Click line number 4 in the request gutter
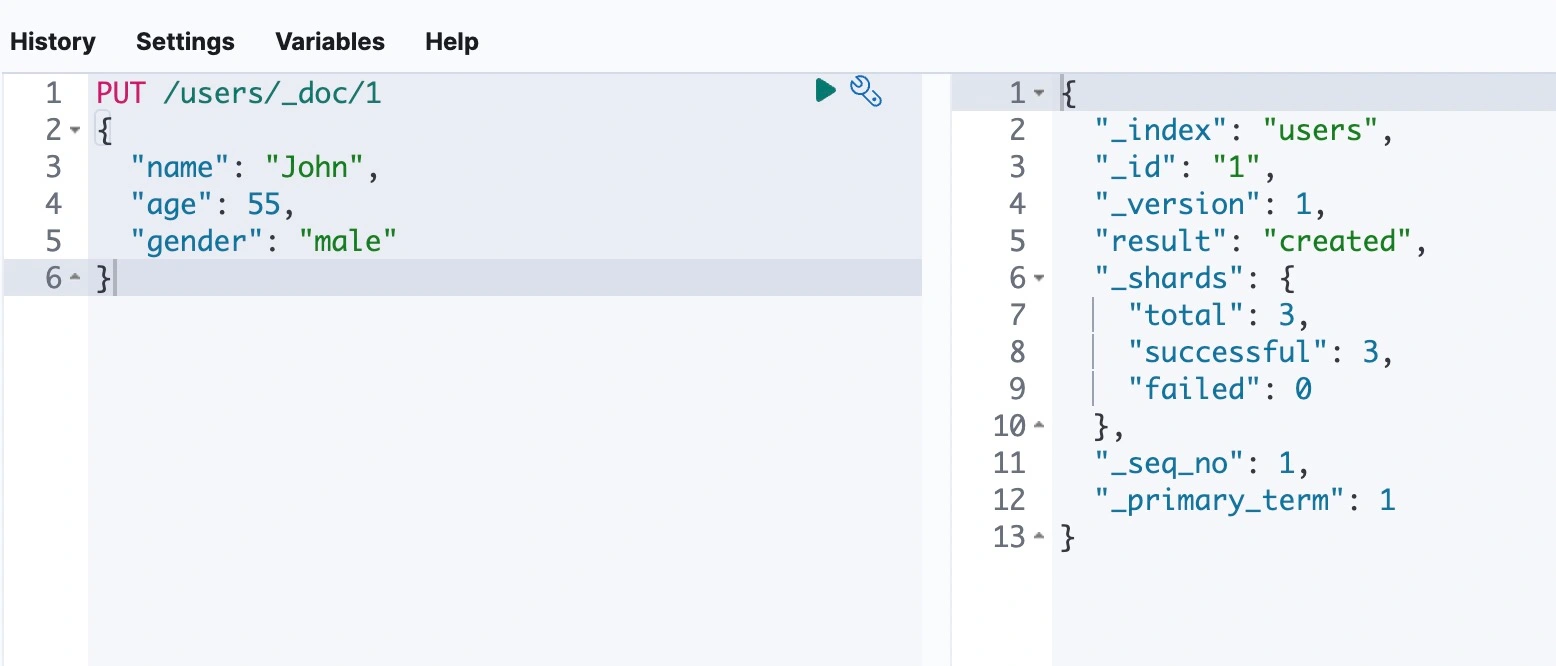The image size is (1556, 666). coord(53,204)
